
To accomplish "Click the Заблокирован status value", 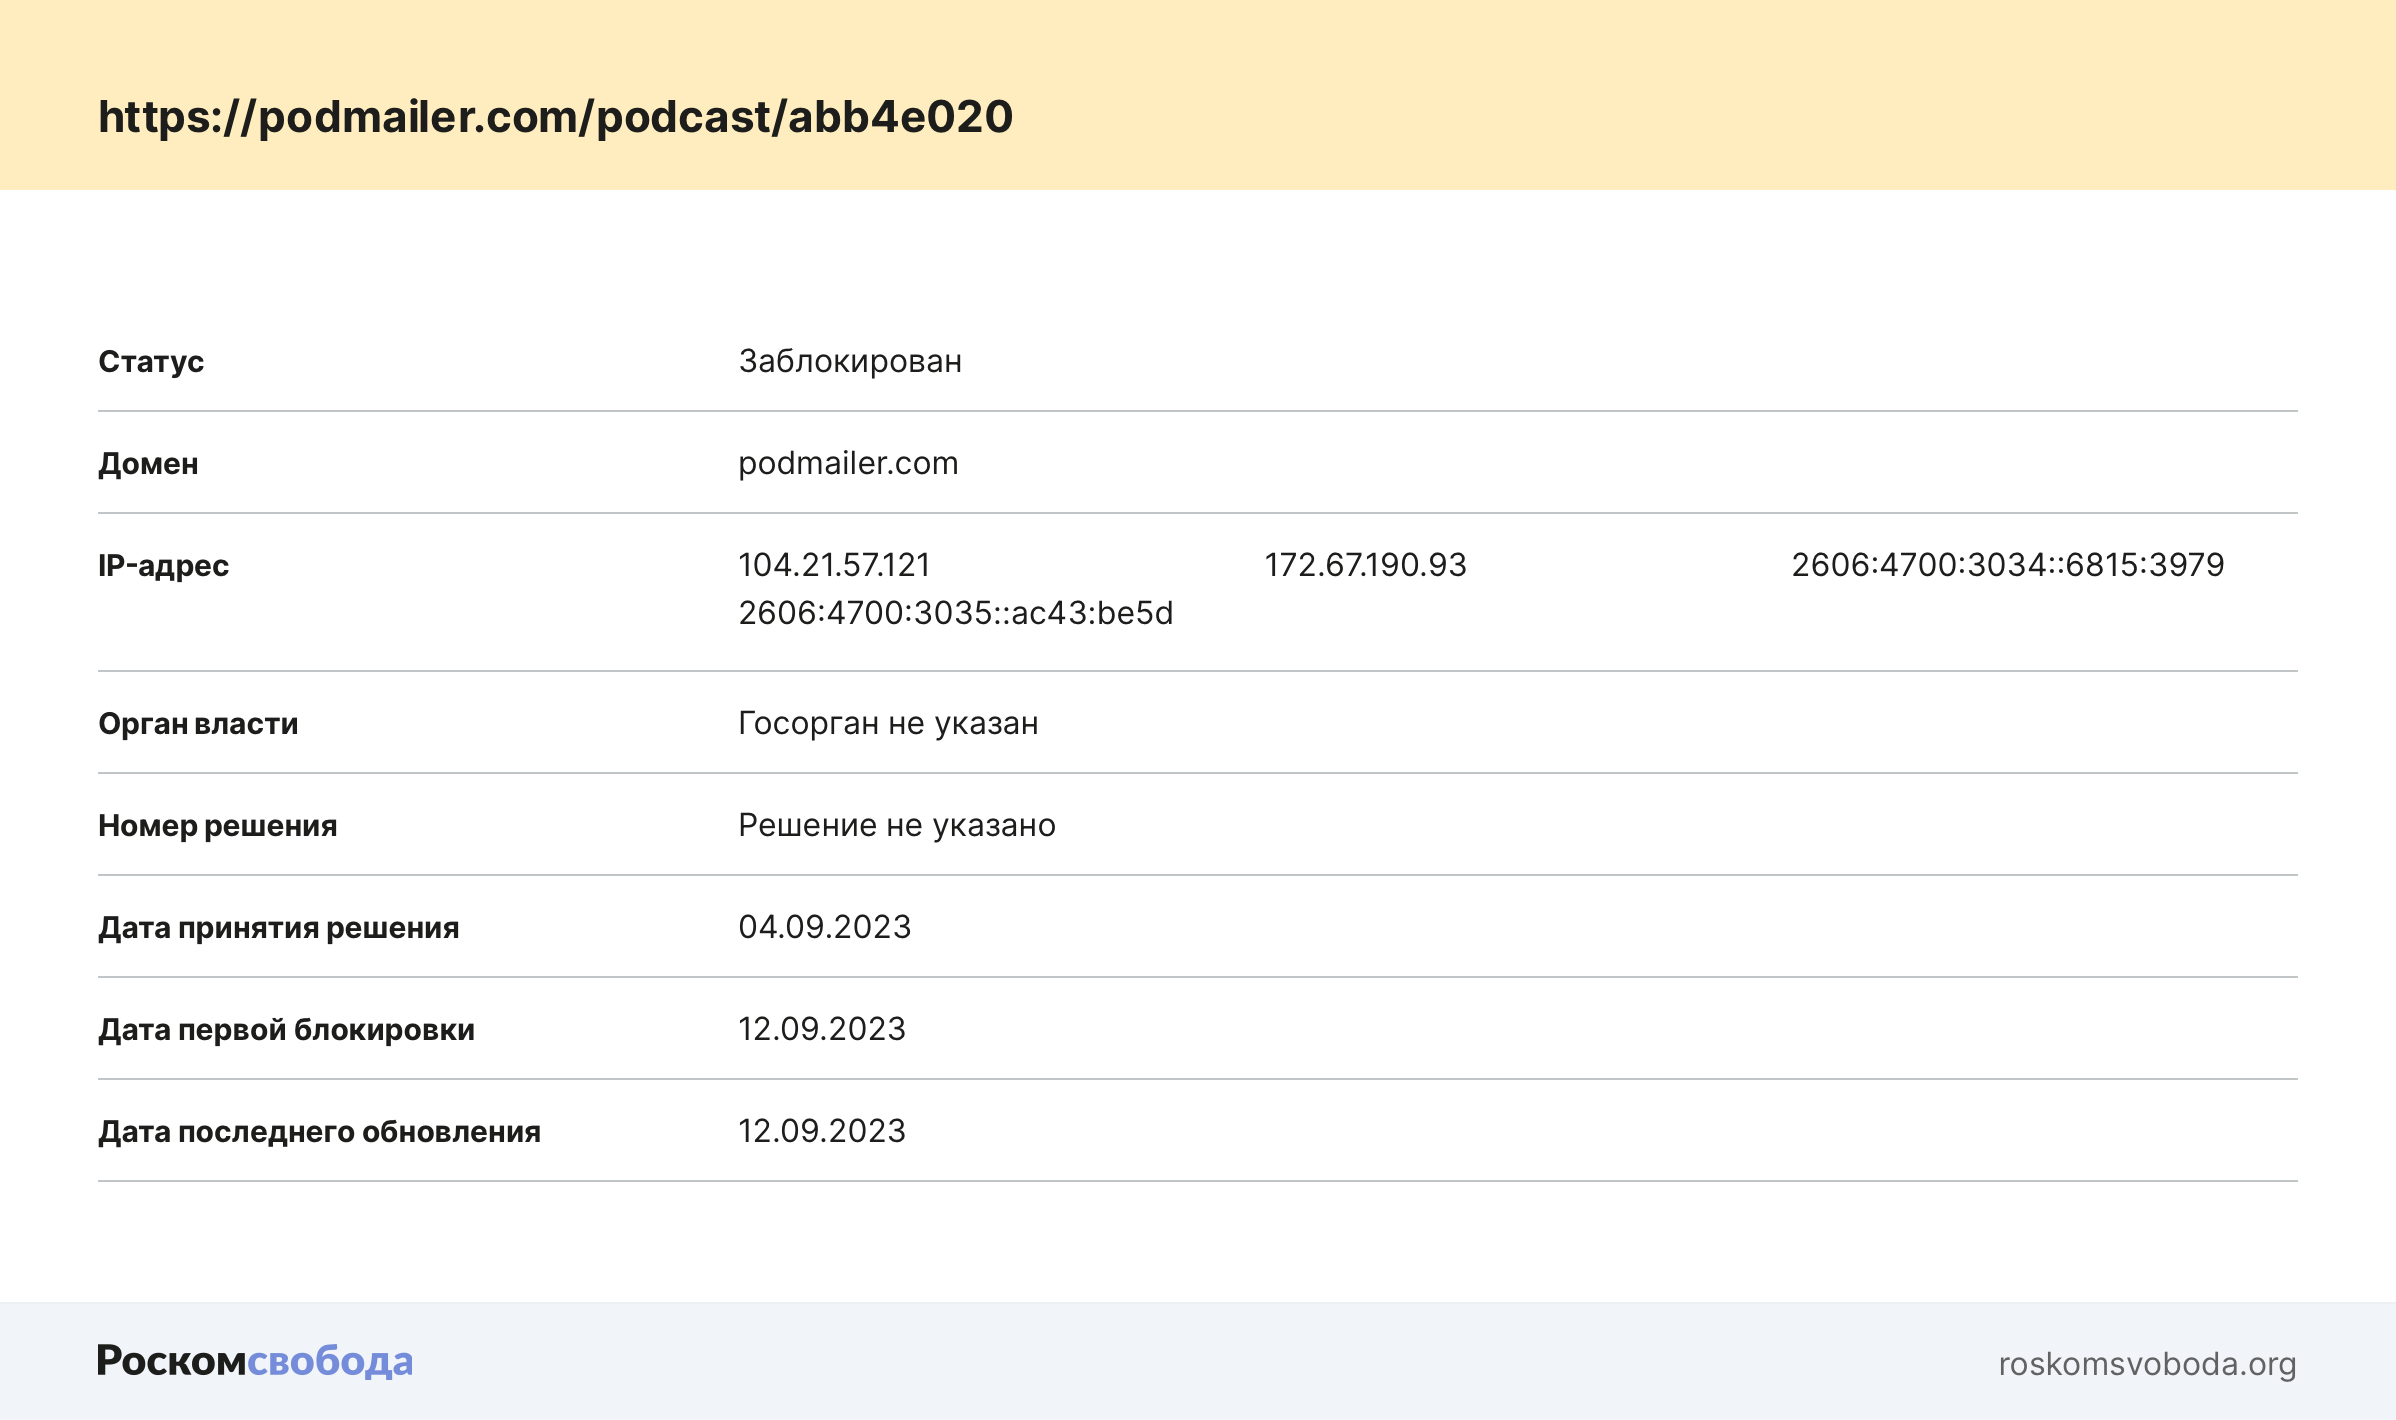I will [x=849, y=361].
